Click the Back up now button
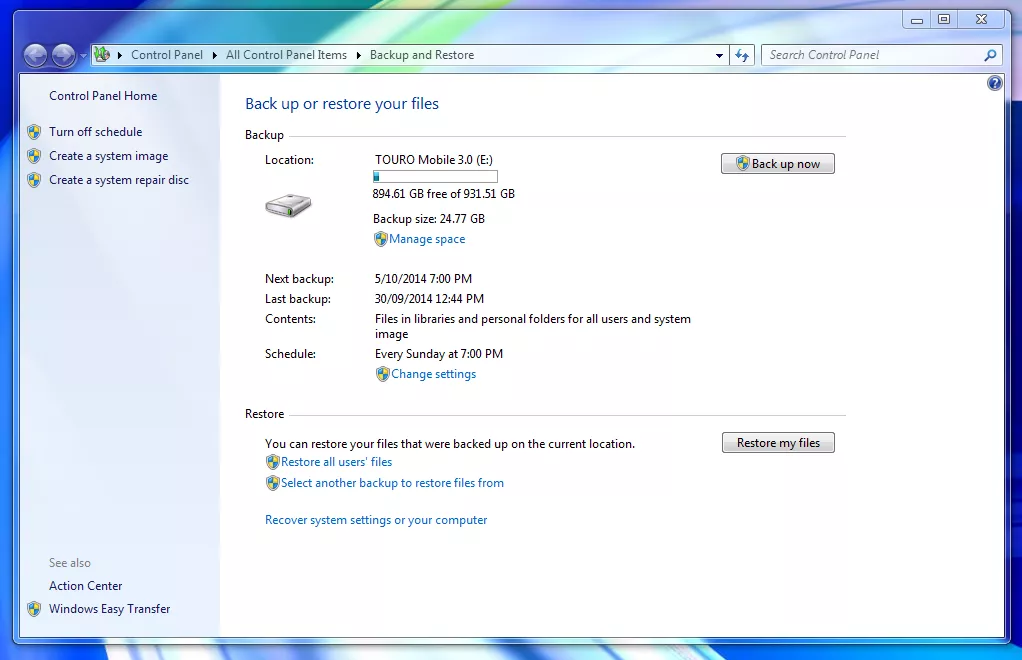The height and width of the screenshot is (660, 1022). tap(777, 163)
